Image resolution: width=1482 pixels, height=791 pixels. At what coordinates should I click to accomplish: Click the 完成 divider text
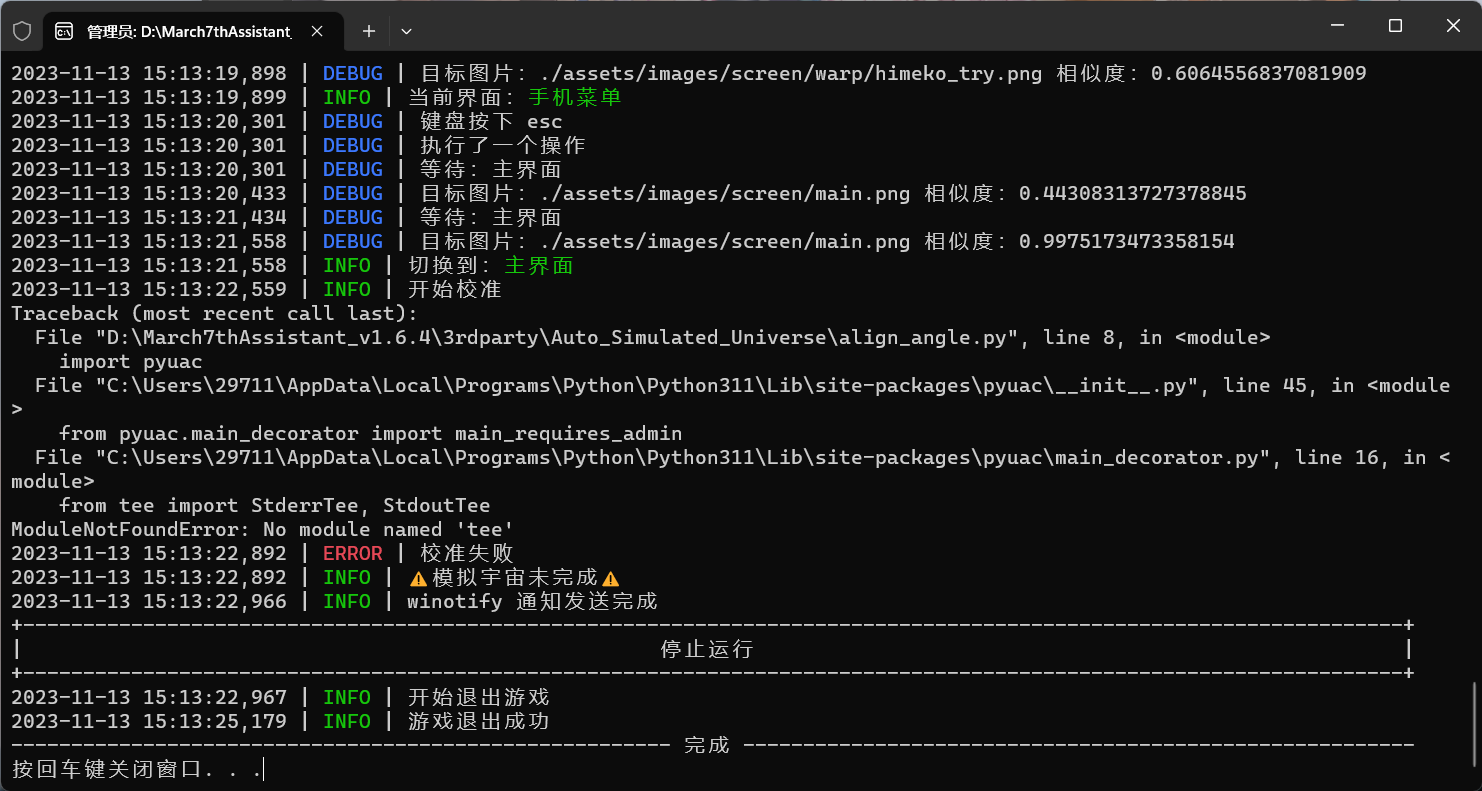(706, 744)
